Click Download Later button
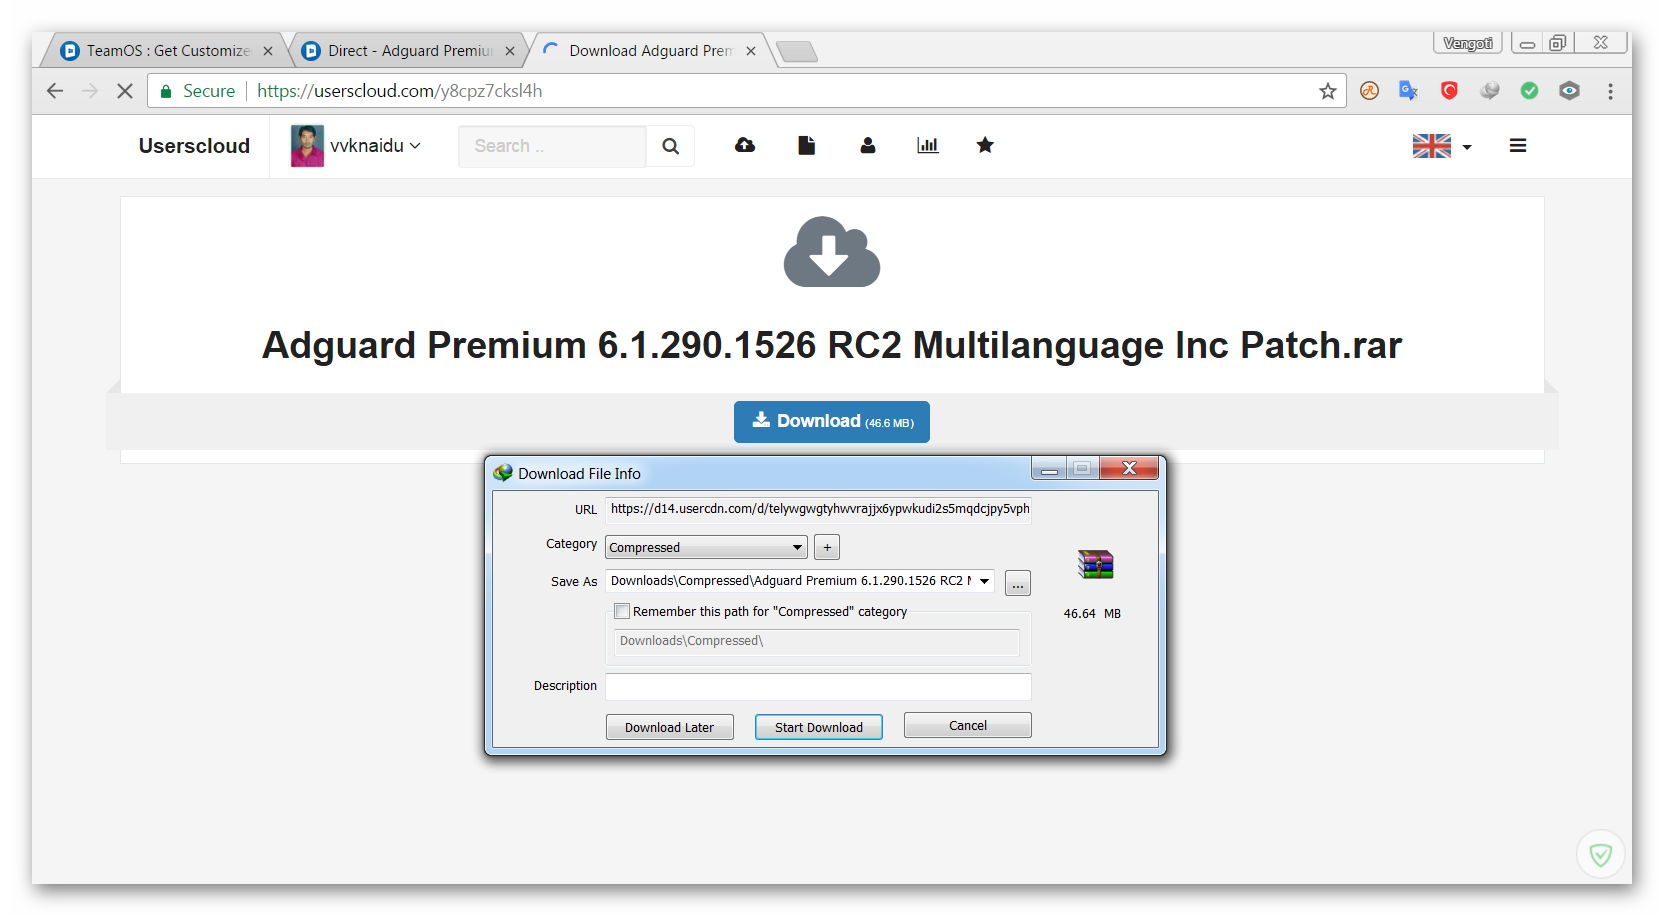The width and height of the screenshot is (1664, 916). (670, 727)
